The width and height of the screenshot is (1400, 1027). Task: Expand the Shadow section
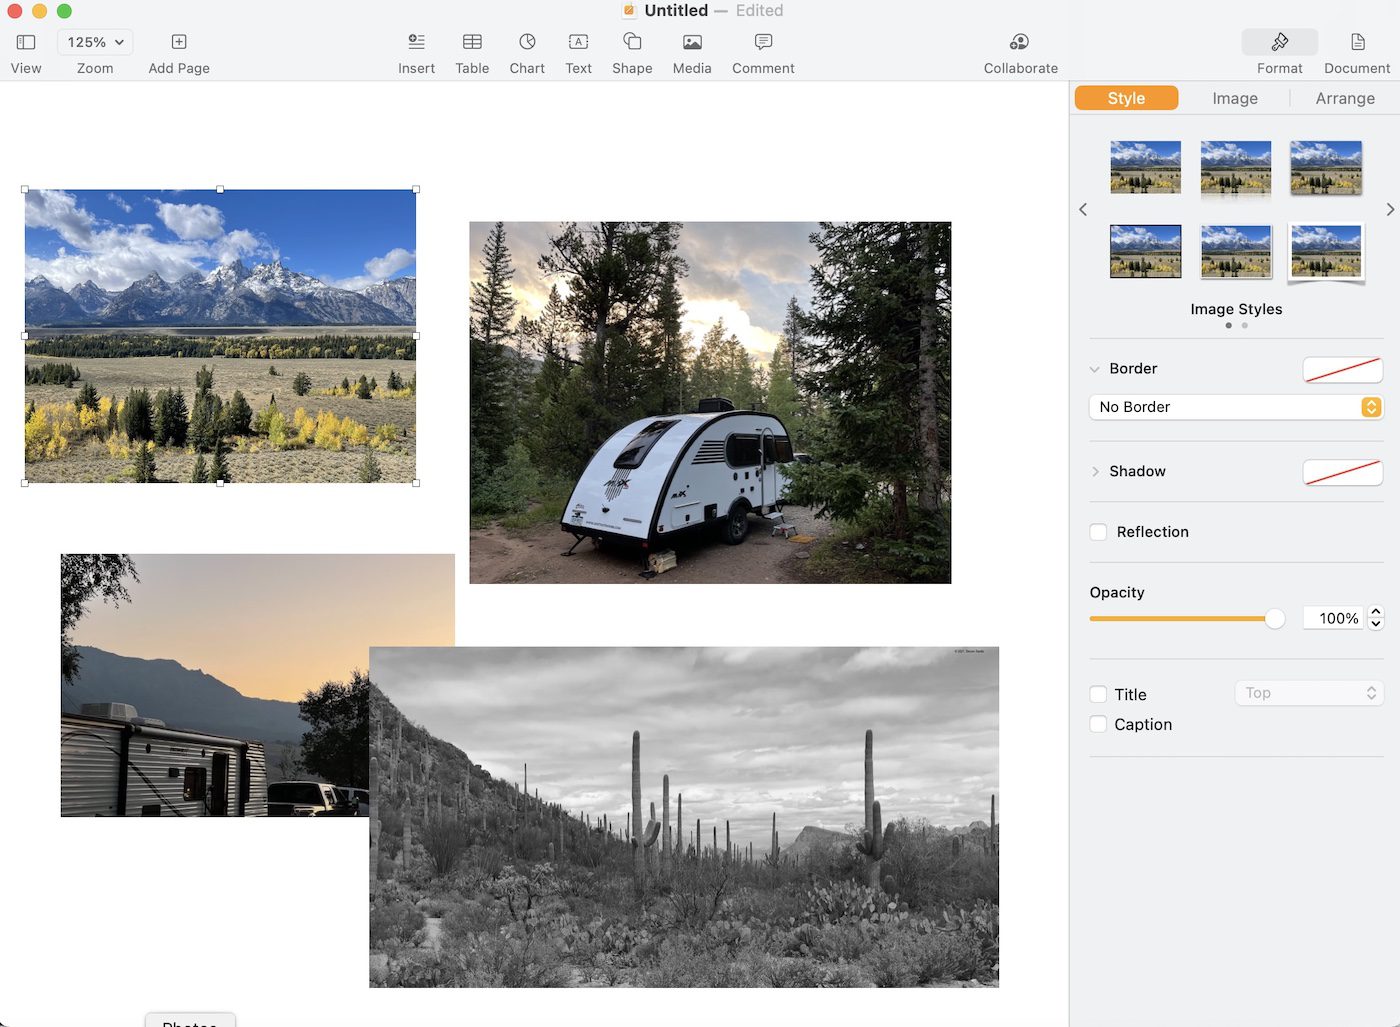1096,471
